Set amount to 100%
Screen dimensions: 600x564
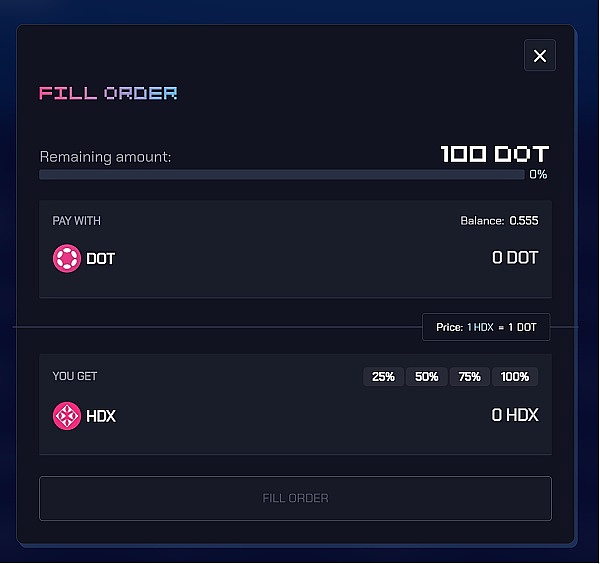point(515,377)
